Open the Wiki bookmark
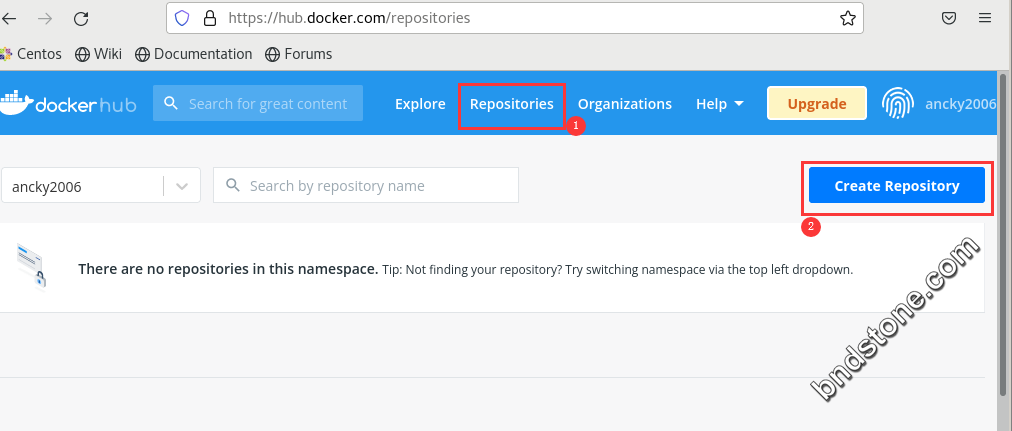This screenshot has height=431, width=1012. tap(99, 54)
